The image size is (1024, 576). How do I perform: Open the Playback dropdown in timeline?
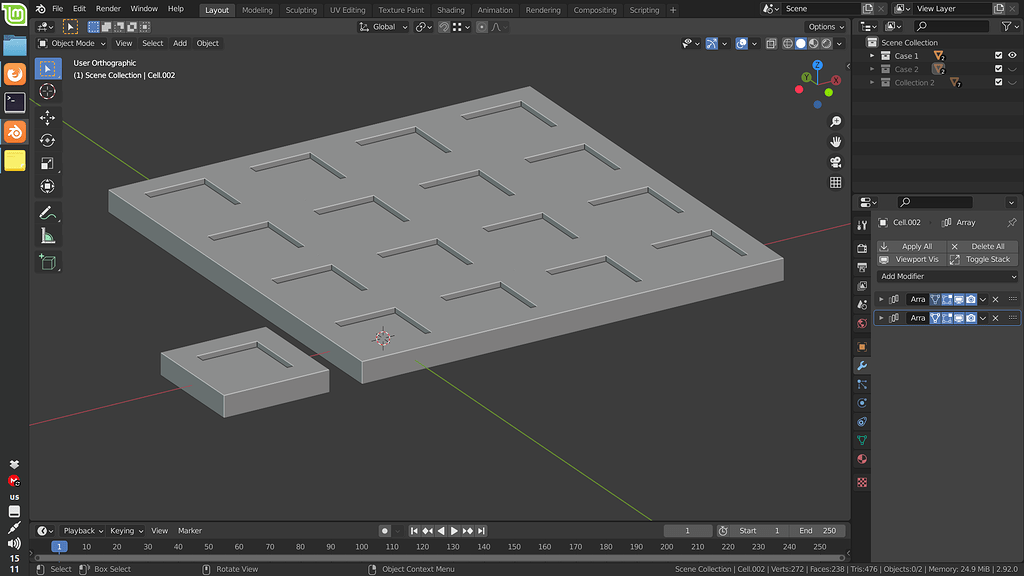[83, 531]
